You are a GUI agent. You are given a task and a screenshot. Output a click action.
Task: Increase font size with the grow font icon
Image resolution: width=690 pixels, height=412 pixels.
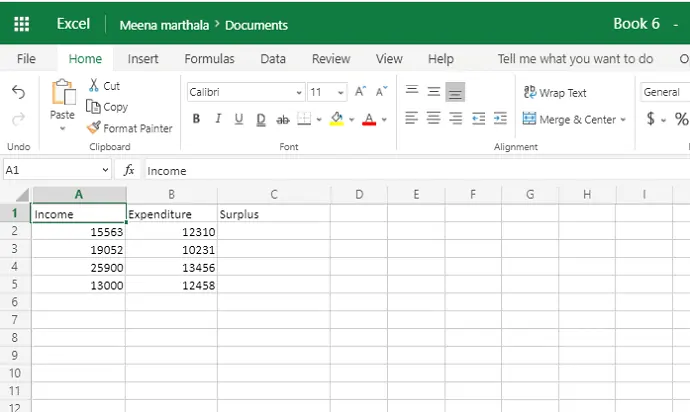(360, 92)
